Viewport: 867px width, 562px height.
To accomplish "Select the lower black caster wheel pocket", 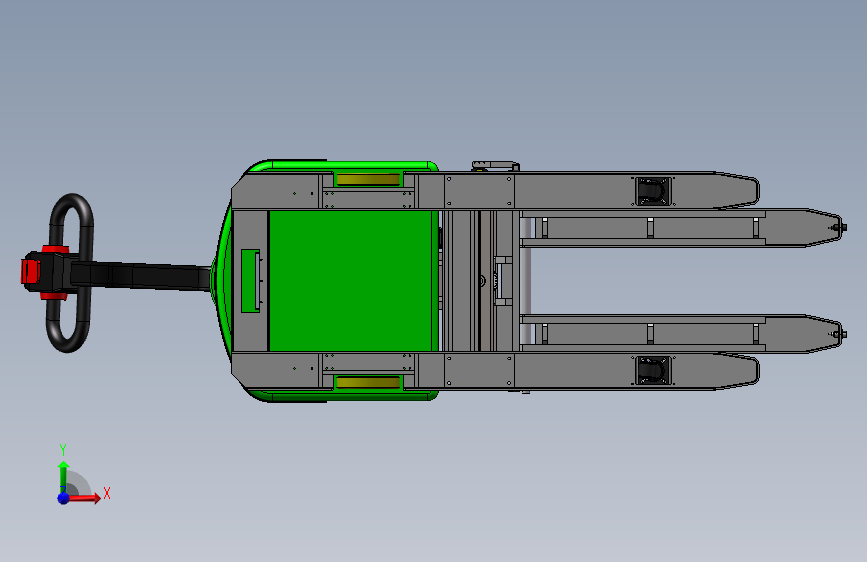I will pos(653,371).
